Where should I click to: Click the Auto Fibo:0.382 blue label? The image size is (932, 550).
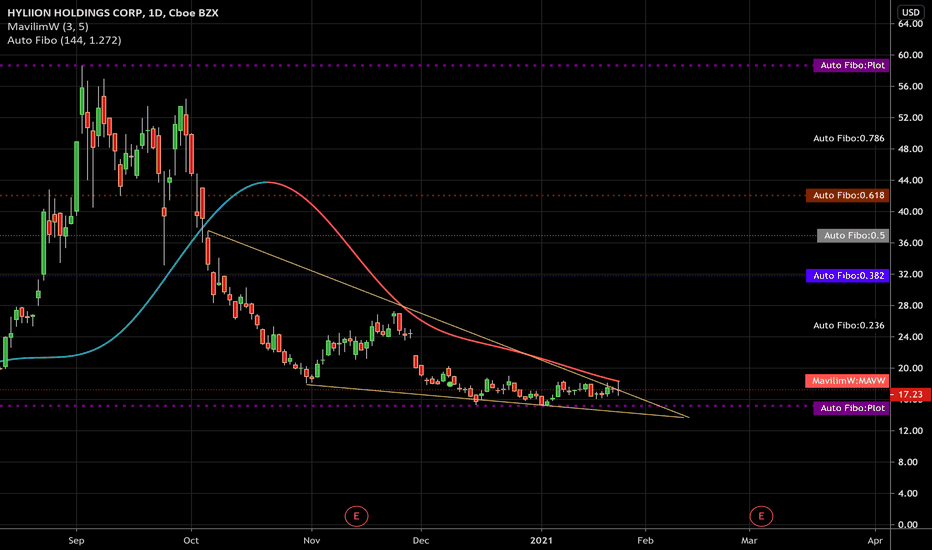[848, 275]
